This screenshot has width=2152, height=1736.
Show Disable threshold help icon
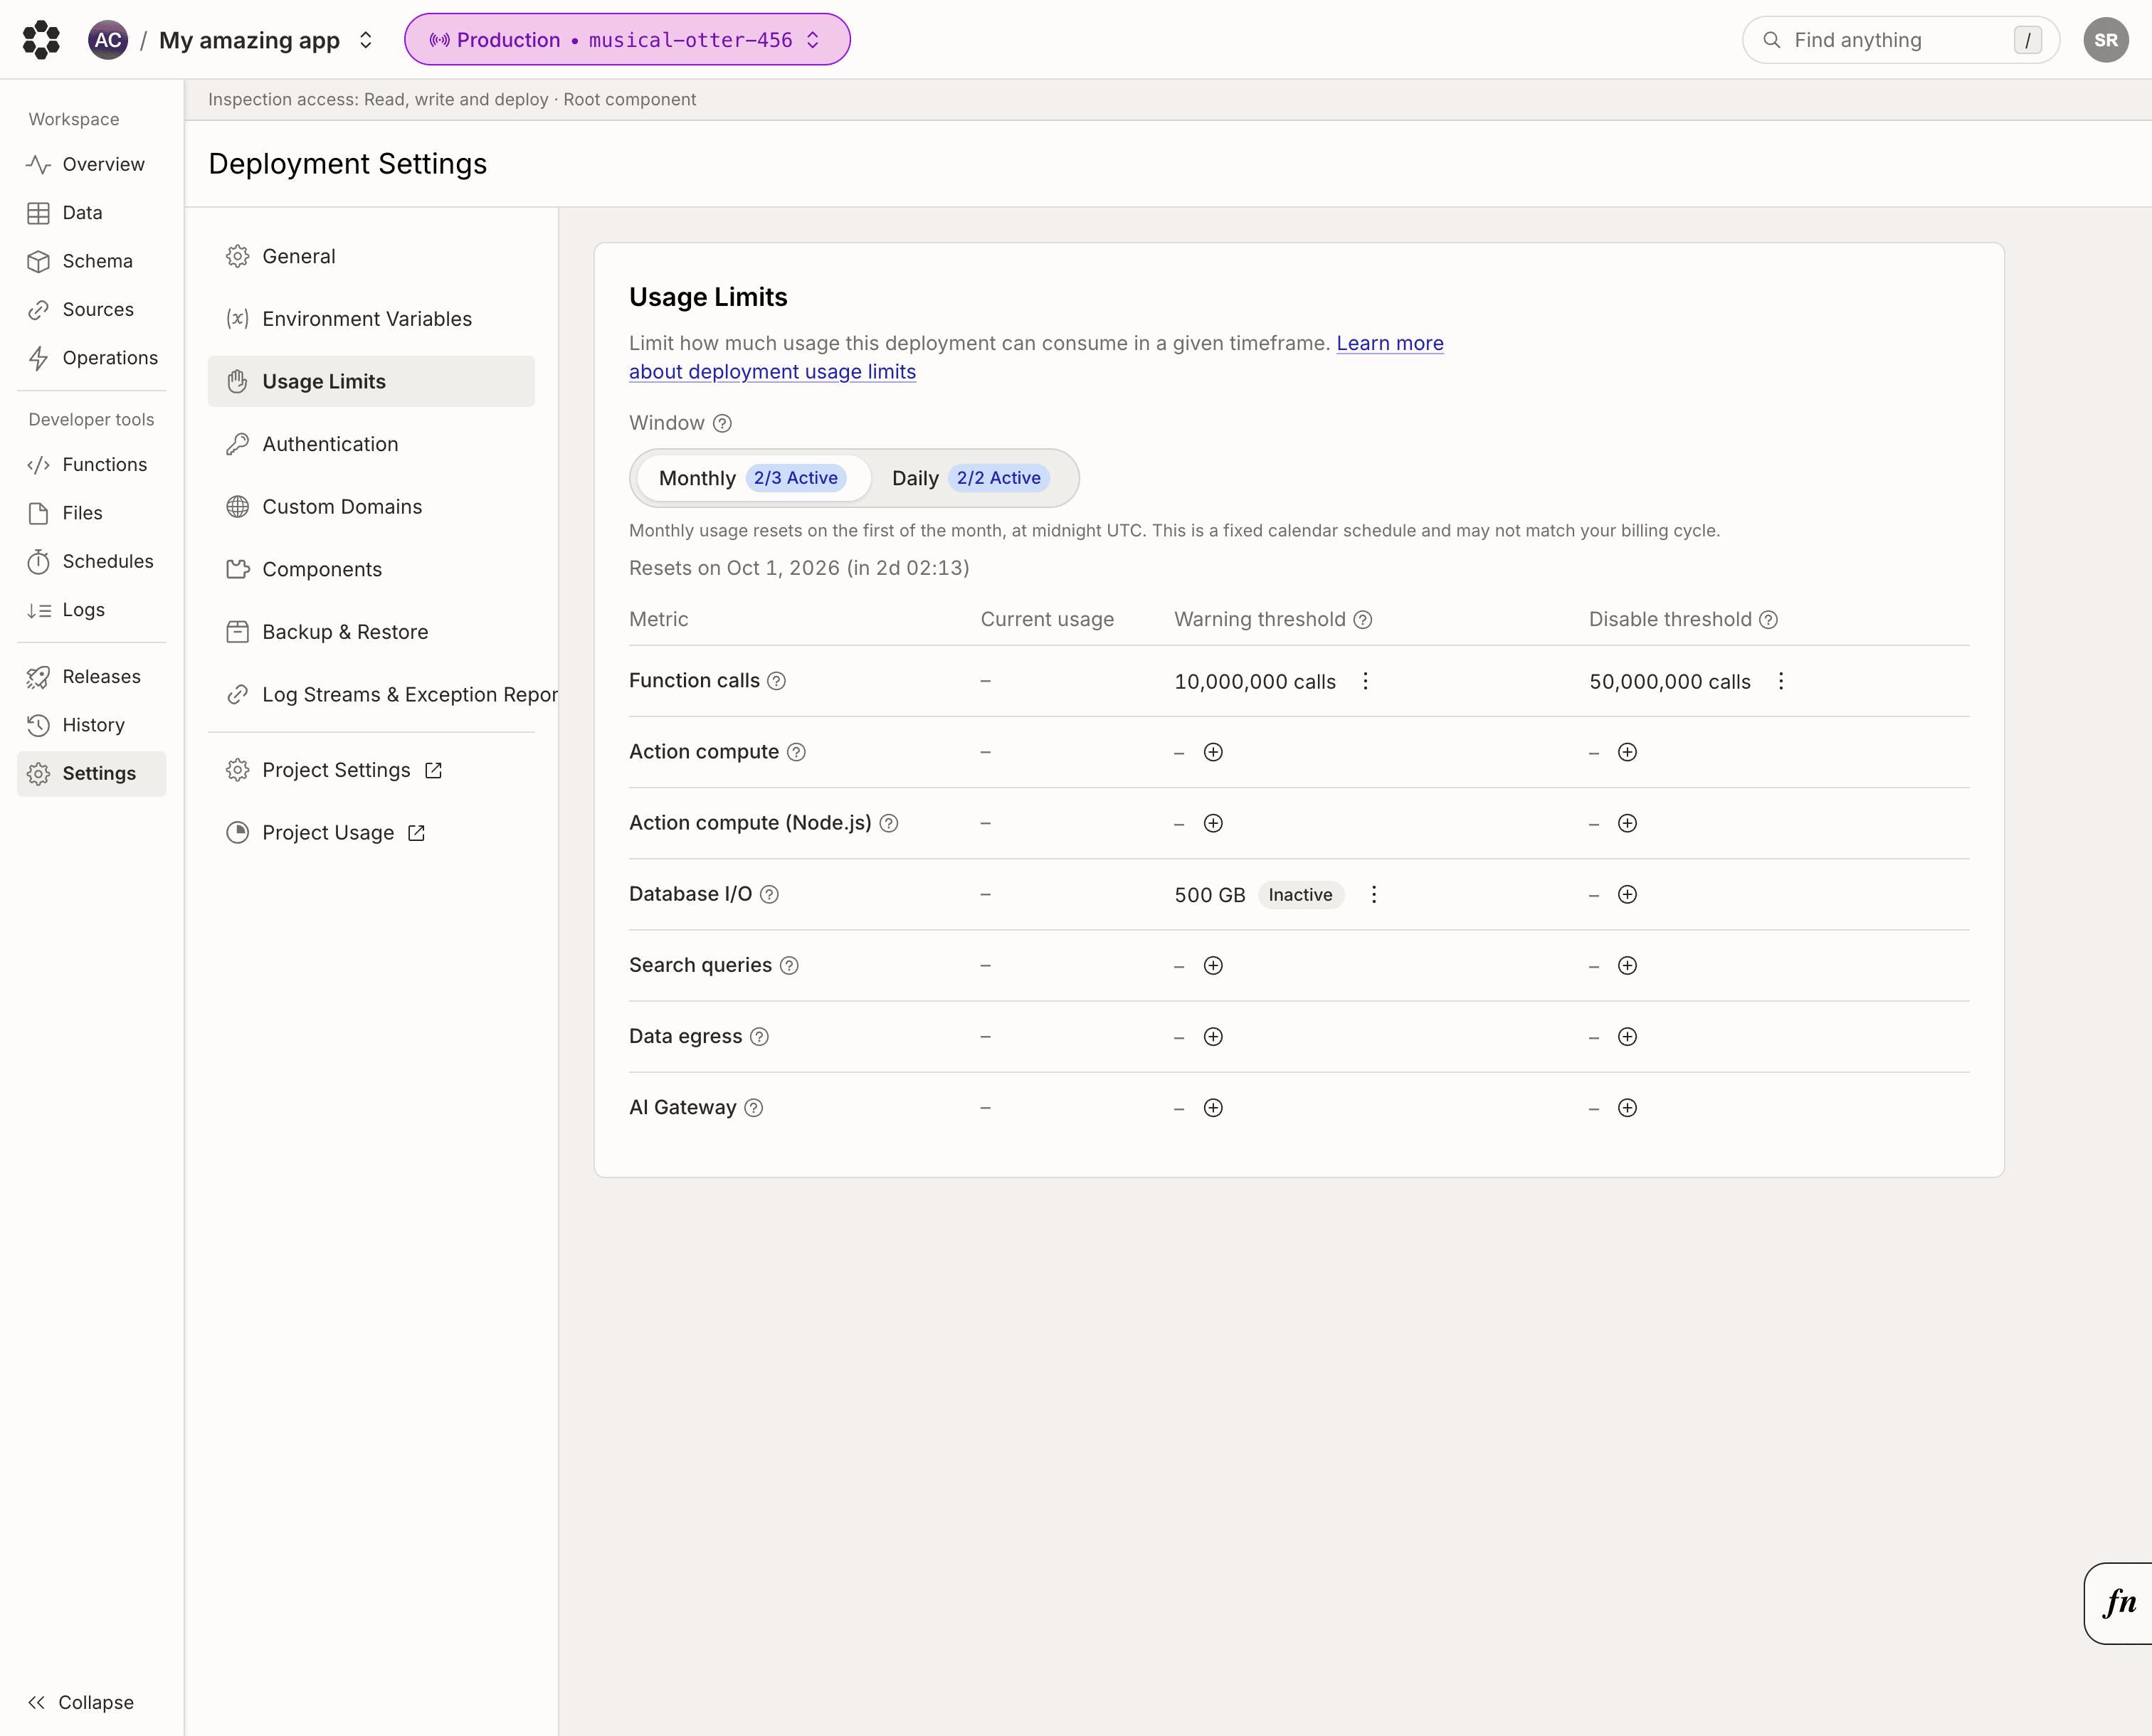[x=1768, y=619]
